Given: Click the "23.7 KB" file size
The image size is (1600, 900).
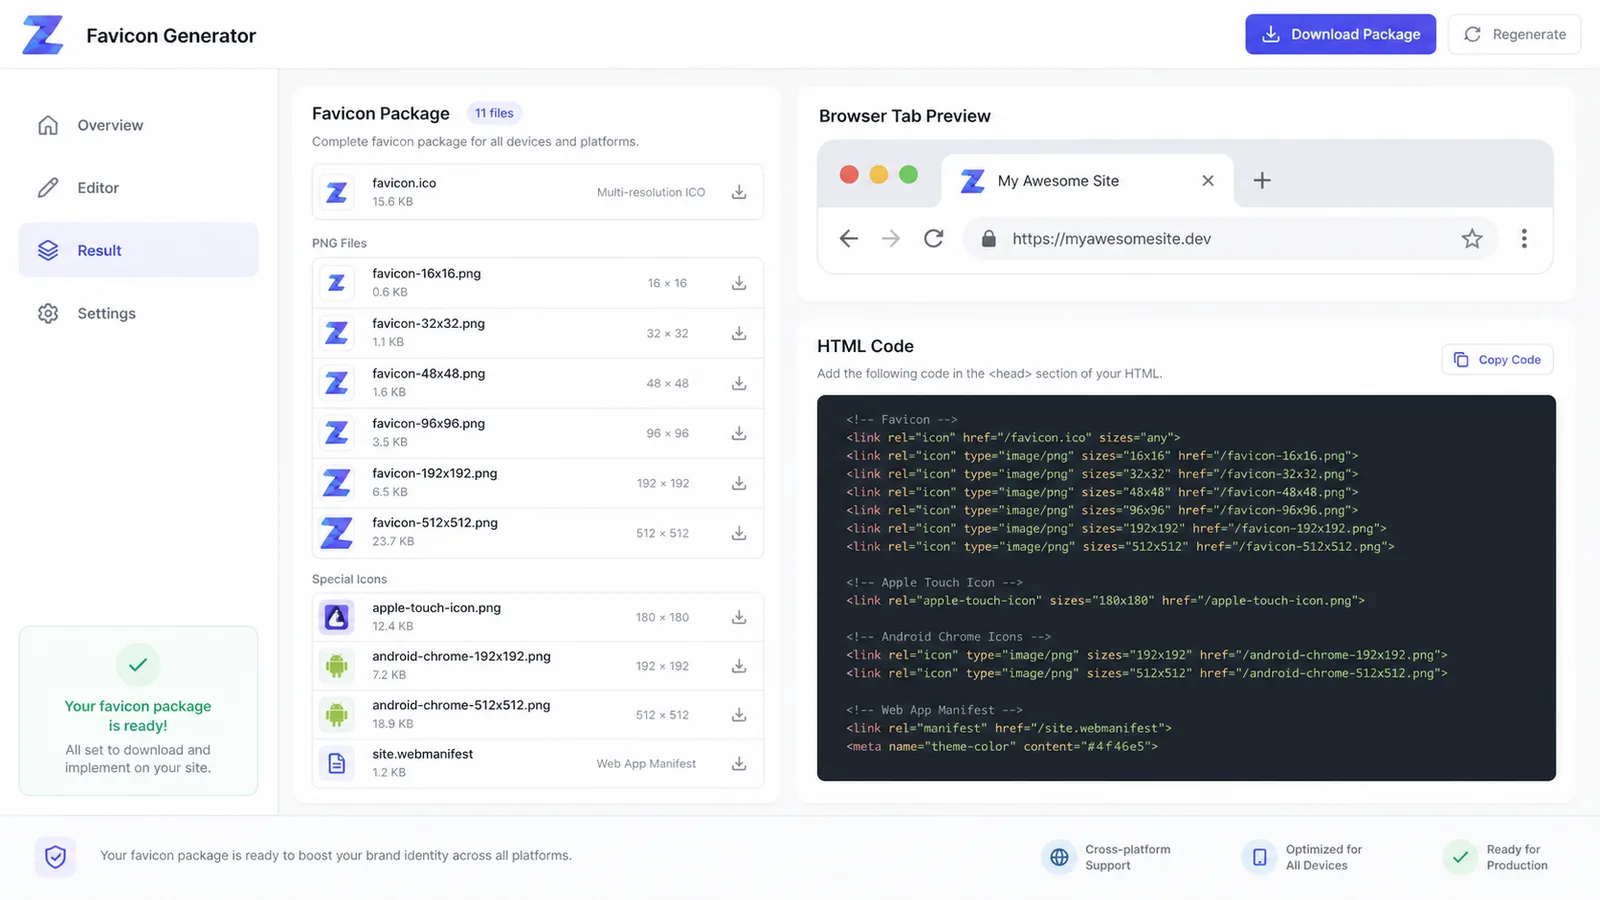Looking at the screenshot, I should point(393,542).
